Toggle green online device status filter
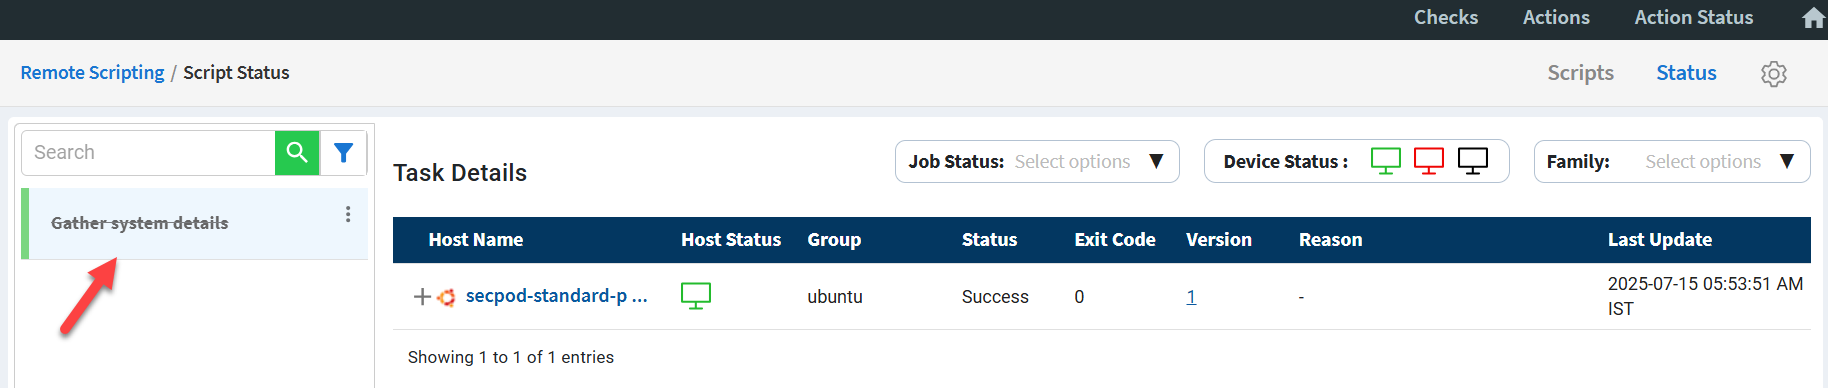Image resolution: width=1828 pixels, height=388 pixels. point(1385,161)
